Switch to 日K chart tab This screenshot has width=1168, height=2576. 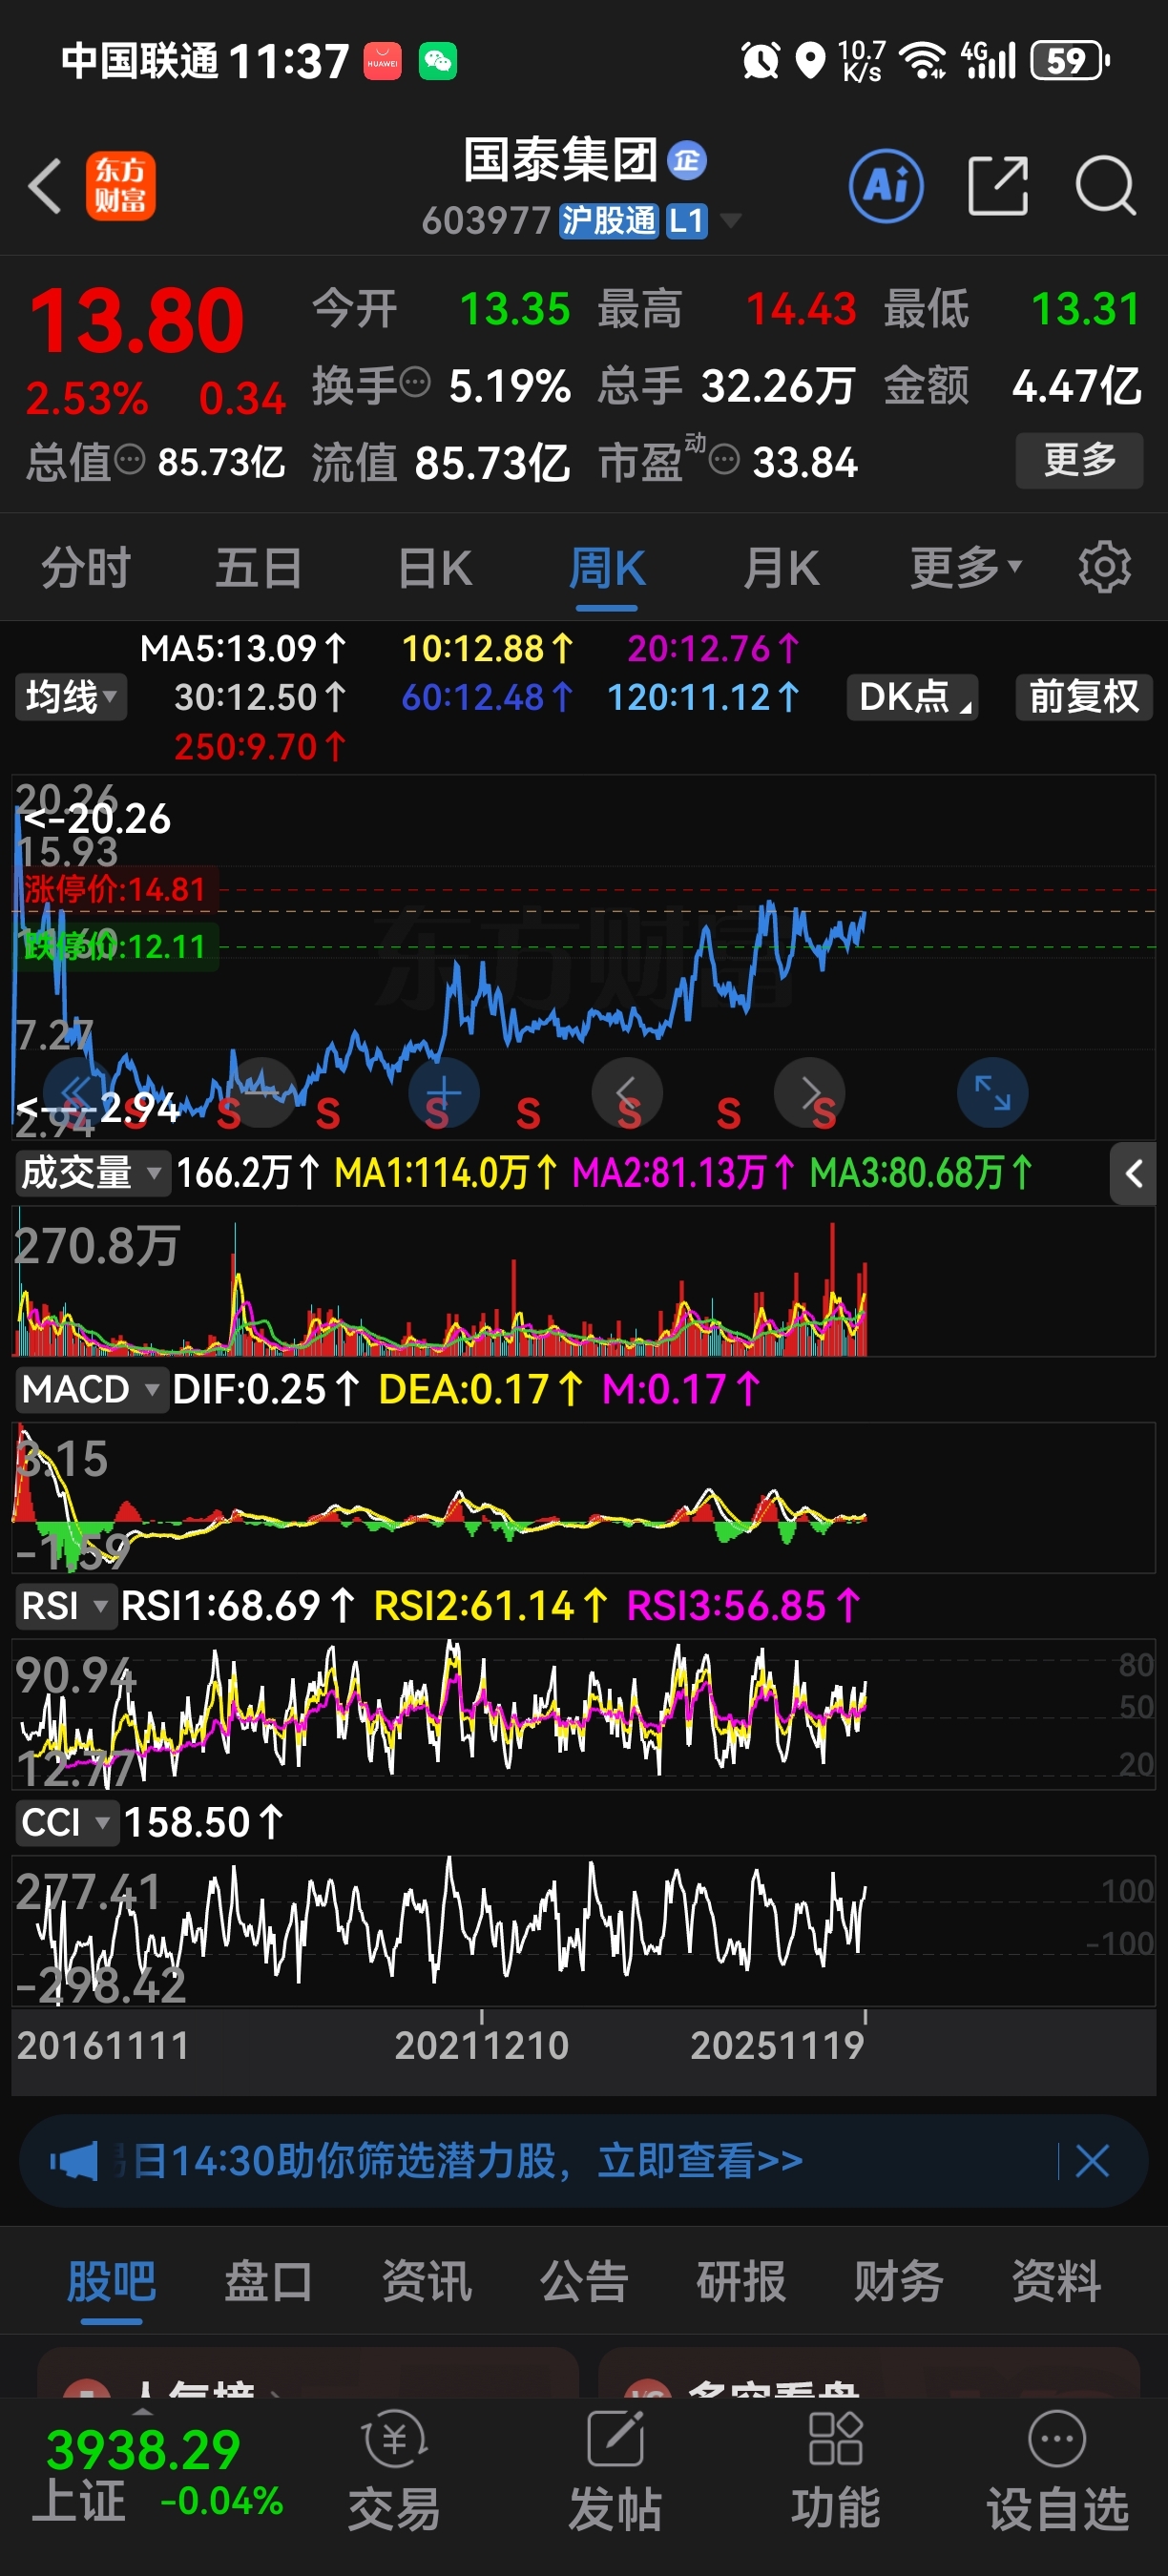click(x=434, y=567)
